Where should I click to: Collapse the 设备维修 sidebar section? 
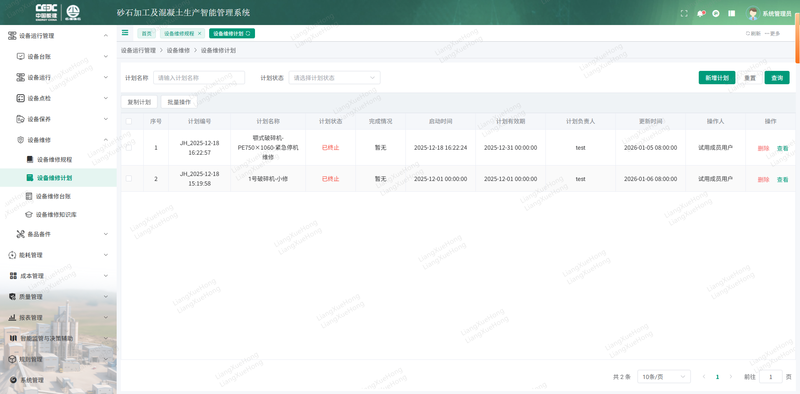point(106,140)
